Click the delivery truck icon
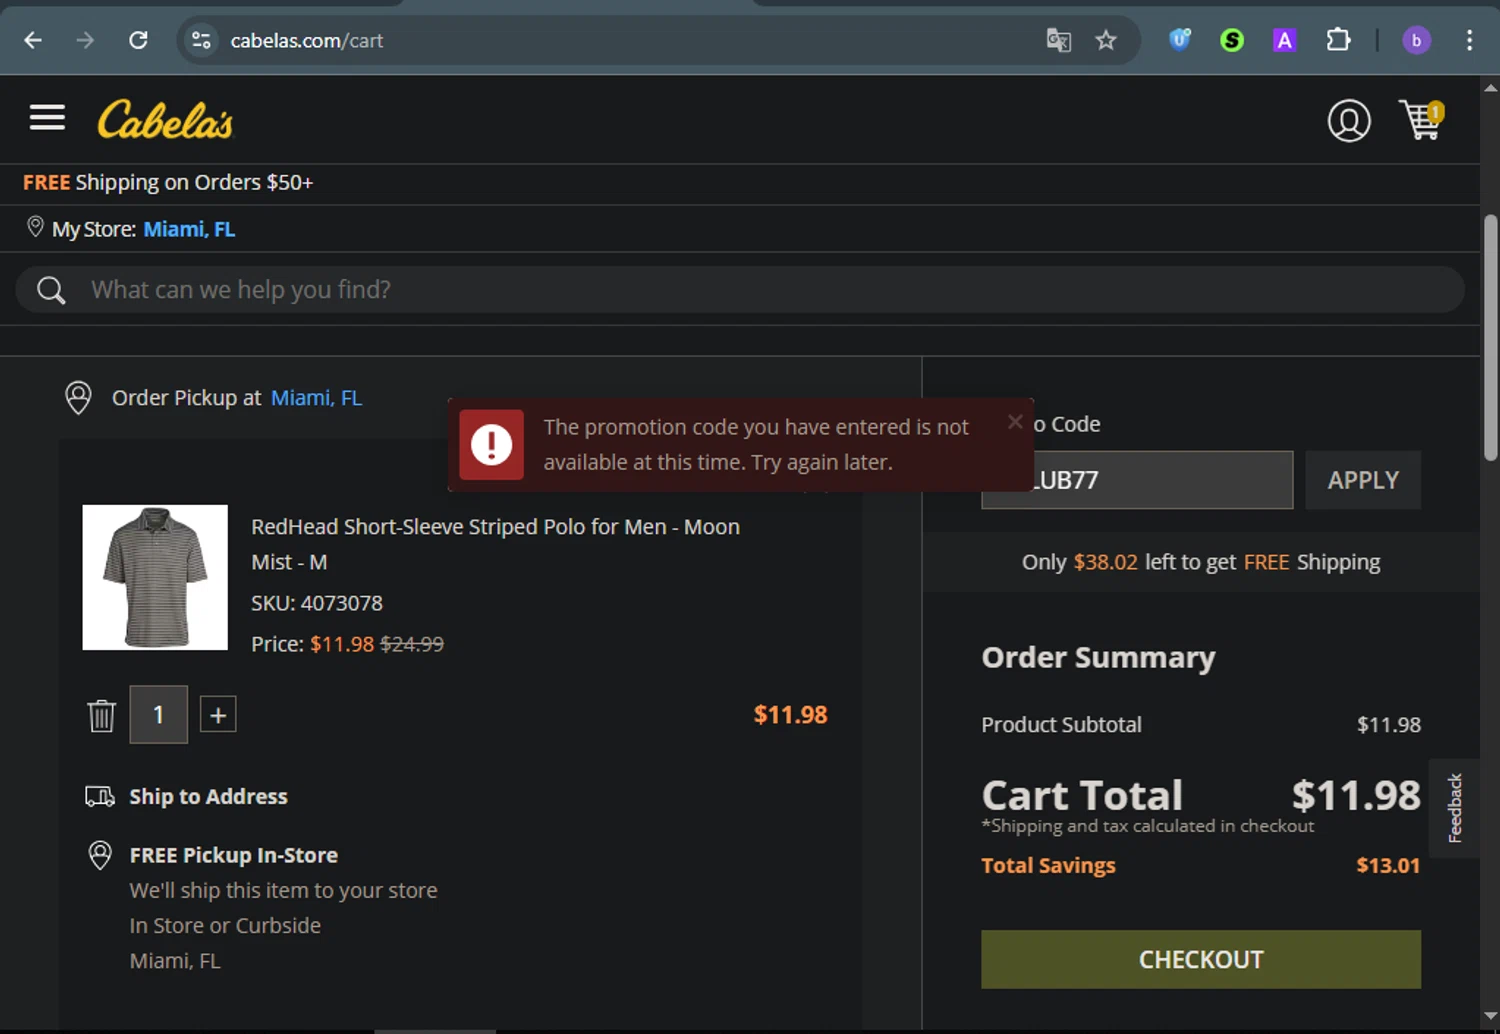 tap(100, 796)
